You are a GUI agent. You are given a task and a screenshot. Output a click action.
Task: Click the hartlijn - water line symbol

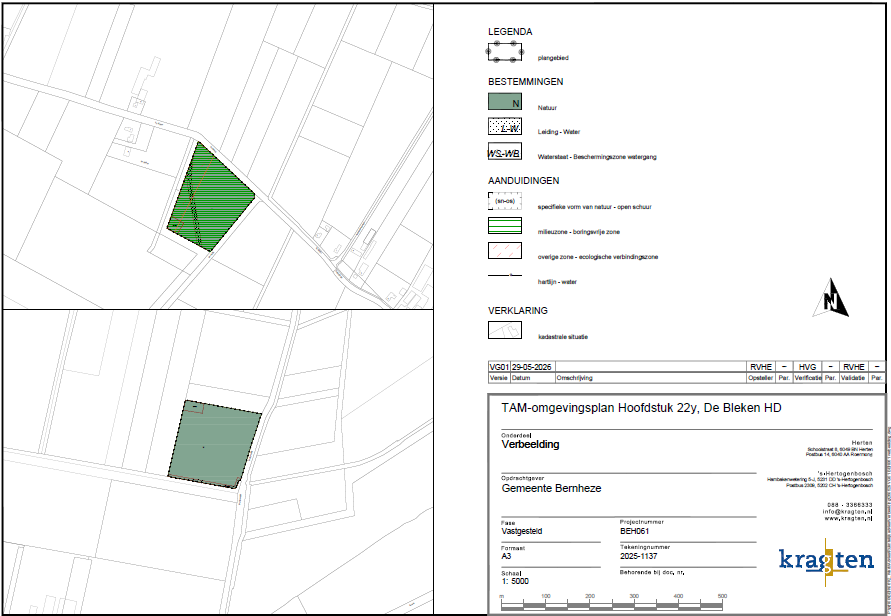505,276
